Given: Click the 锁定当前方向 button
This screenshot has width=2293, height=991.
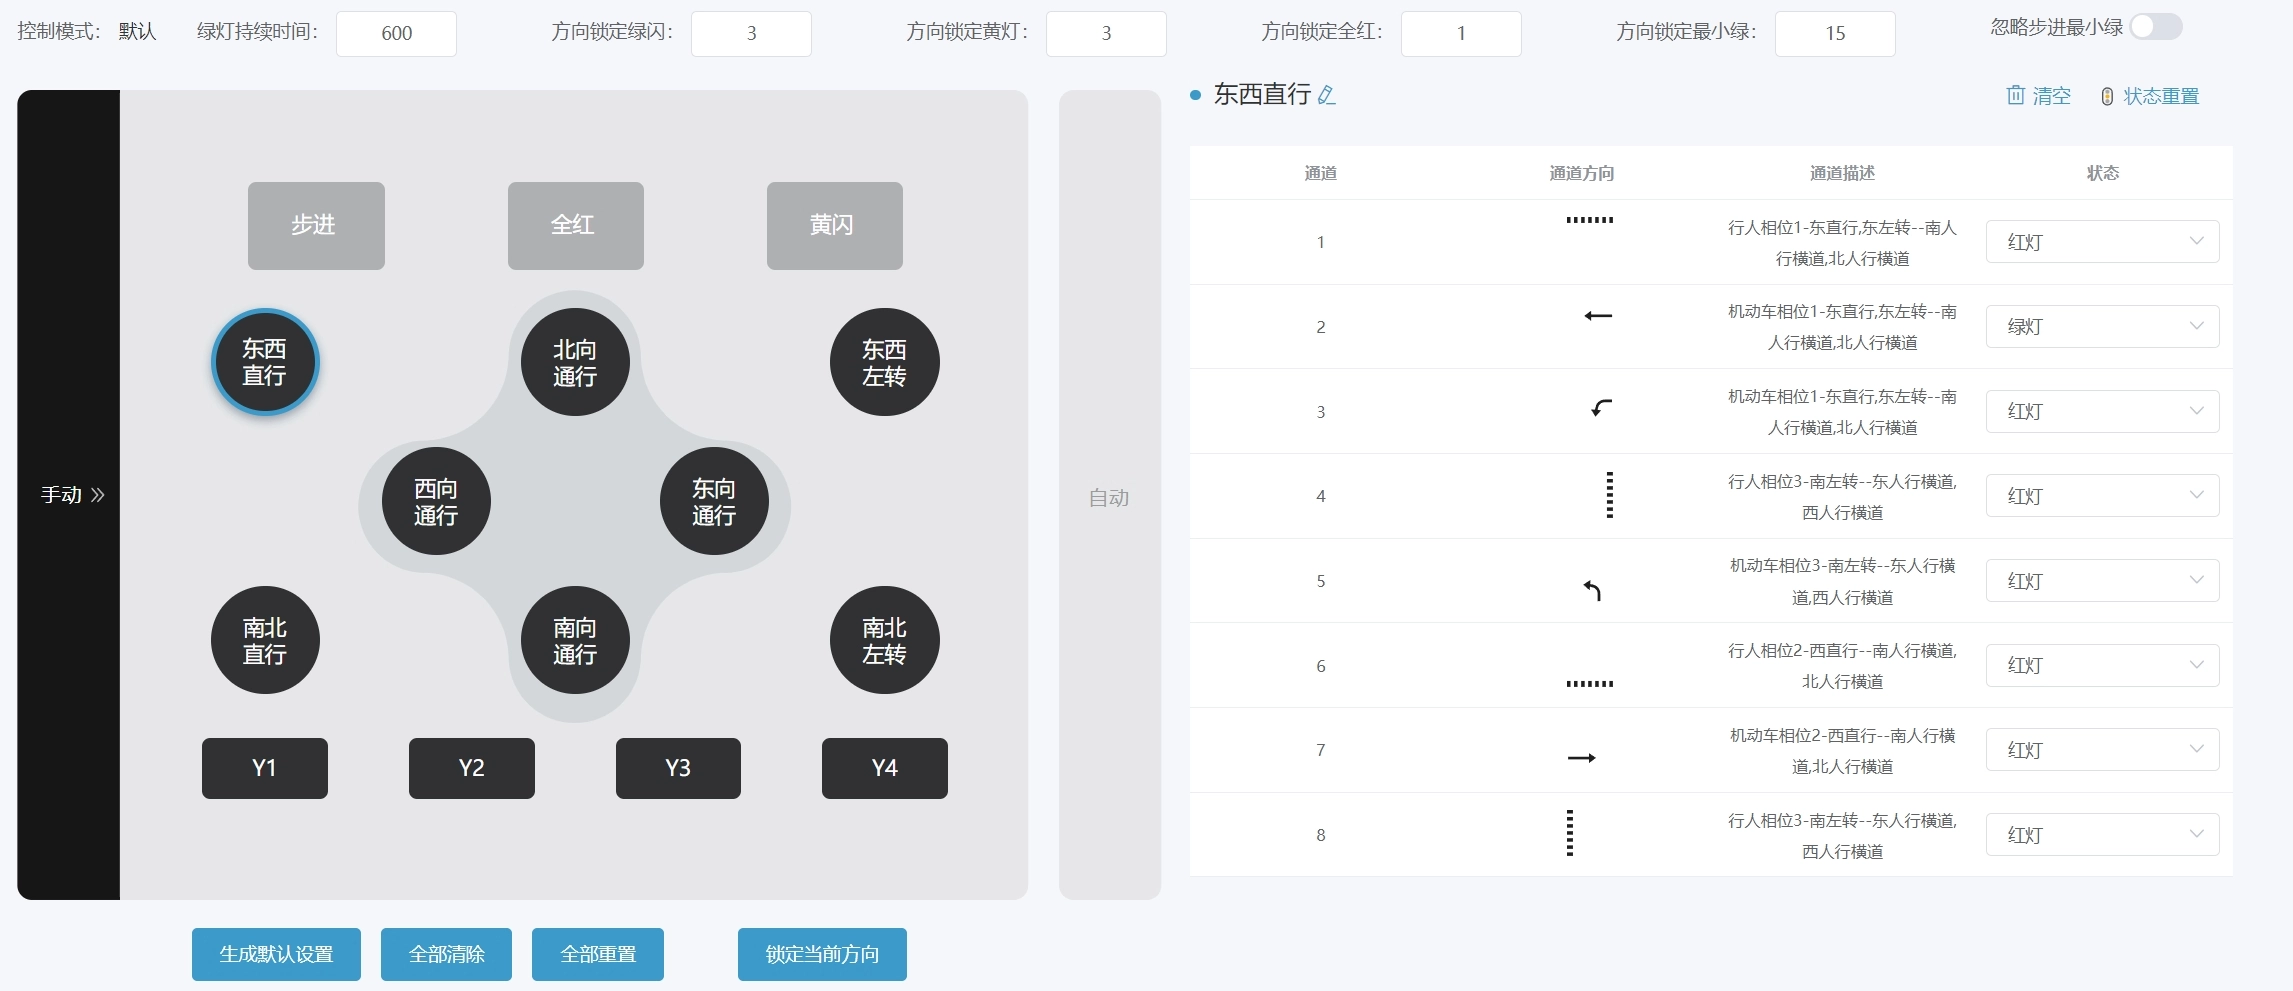Looking at the screenshot, I should (822, 954).
